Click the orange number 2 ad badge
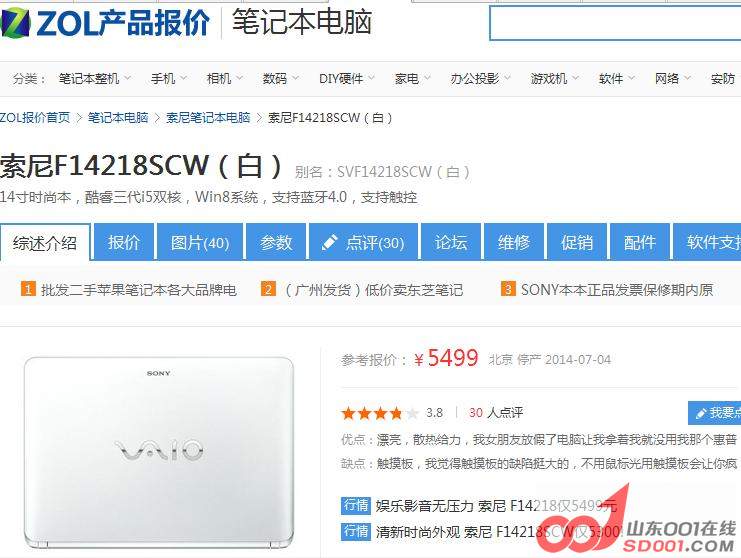This screenshot has height=558, width=741. pyautogui.click(x=268, y=289)
